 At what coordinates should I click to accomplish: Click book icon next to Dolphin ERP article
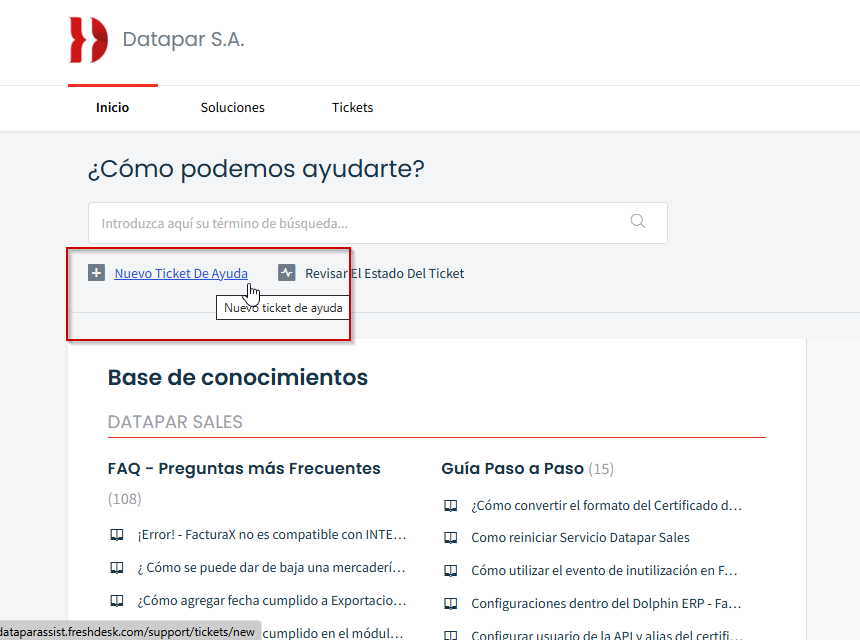pos(450,604)
